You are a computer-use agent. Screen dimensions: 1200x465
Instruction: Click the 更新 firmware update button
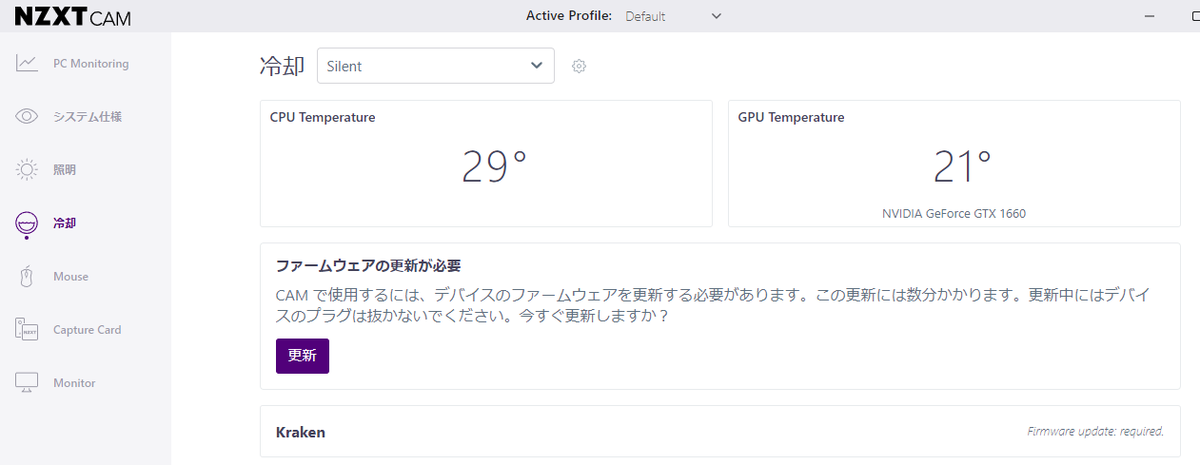coord(302,356)
